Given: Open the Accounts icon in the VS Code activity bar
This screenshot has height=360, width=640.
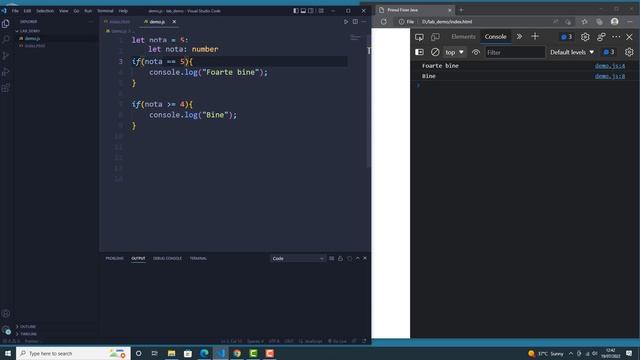Looking at the screenshot, I should pyautogui.click(x=6, y=313).
